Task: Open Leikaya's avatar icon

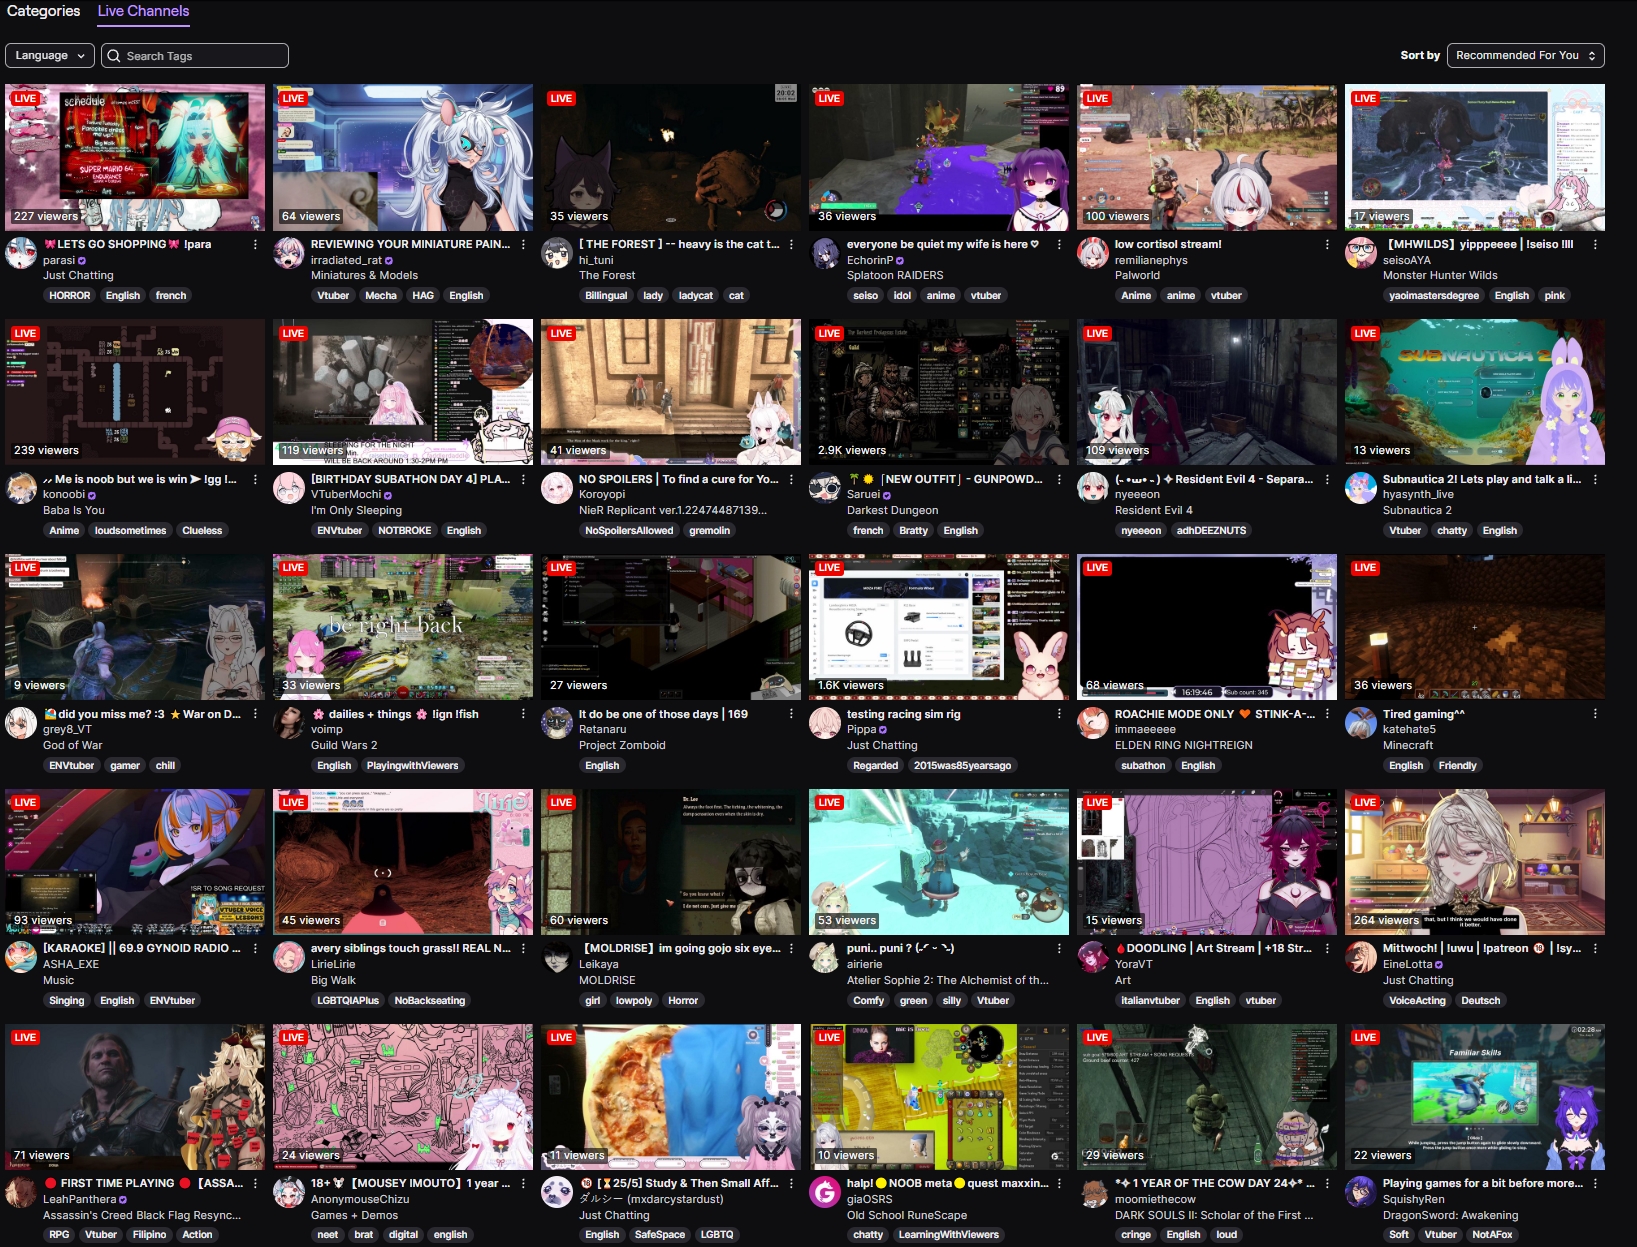Action: pos(557,957)
